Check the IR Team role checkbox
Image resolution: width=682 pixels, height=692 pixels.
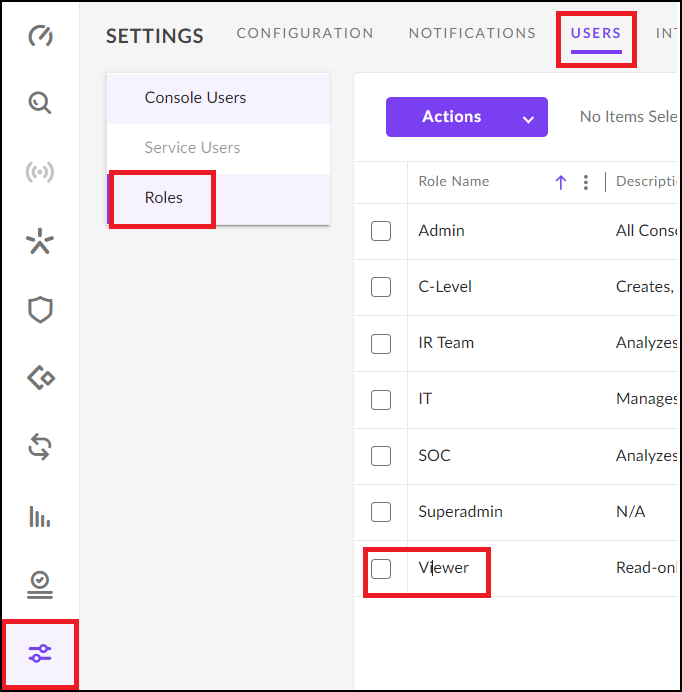381,344
